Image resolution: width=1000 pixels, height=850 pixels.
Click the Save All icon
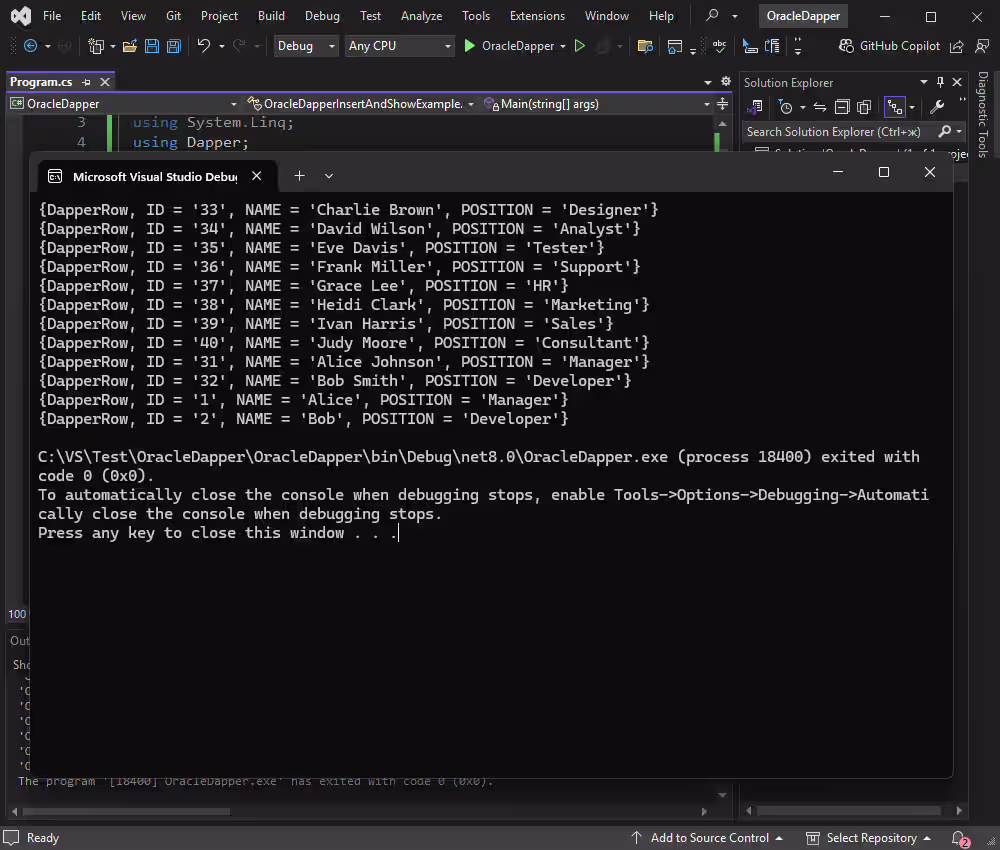[x=173, y=45]
